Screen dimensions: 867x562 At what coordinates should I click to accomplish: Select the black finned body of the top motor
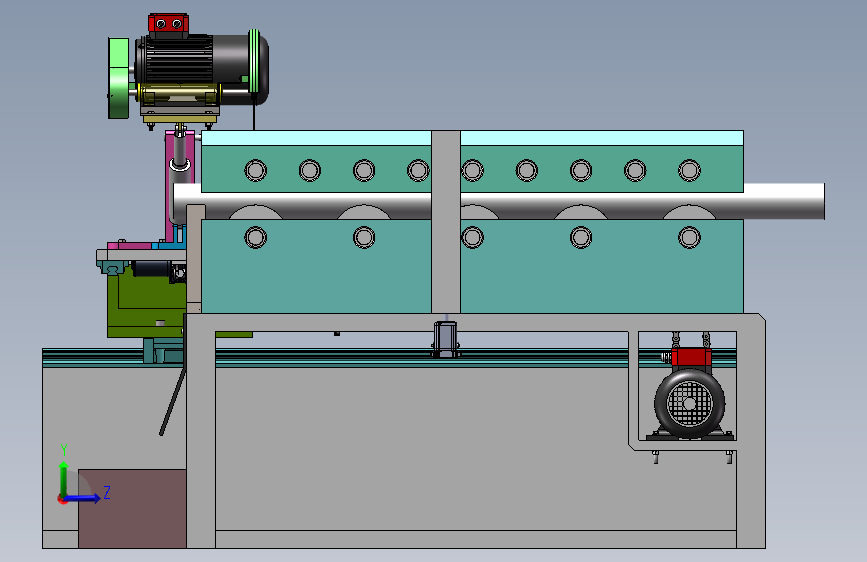point(178,59)
